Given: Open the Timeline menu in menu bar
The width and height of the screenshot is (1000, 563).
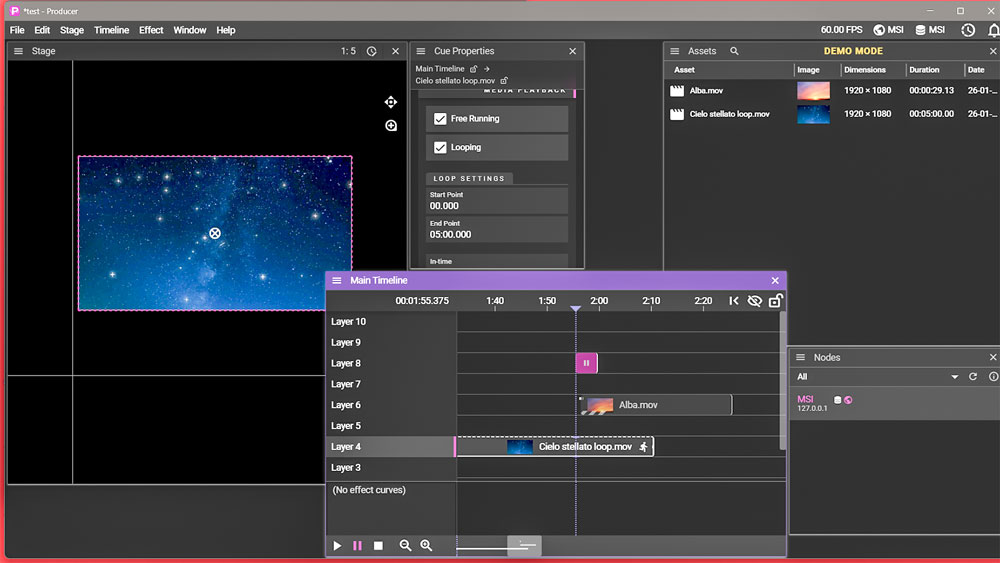Looking at the screenshot, I should point(112,30).
